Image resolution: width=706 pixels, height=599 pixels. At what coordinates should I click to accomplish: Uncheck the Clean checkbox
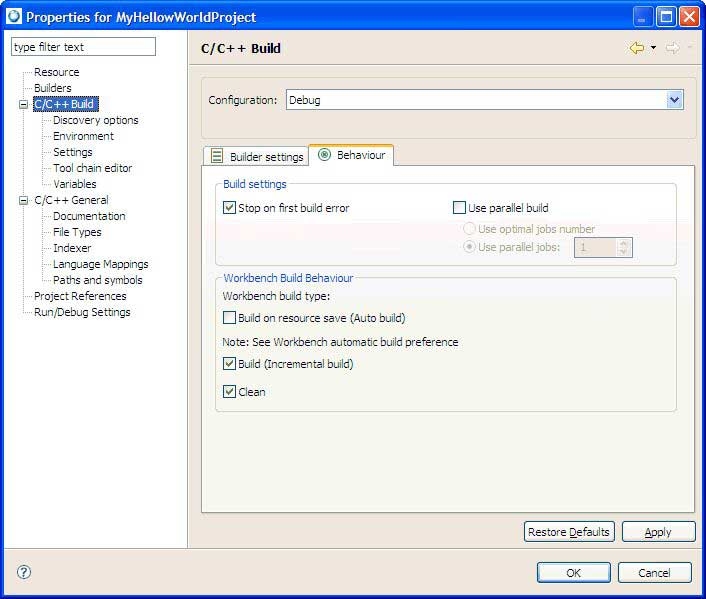(229, 392)
